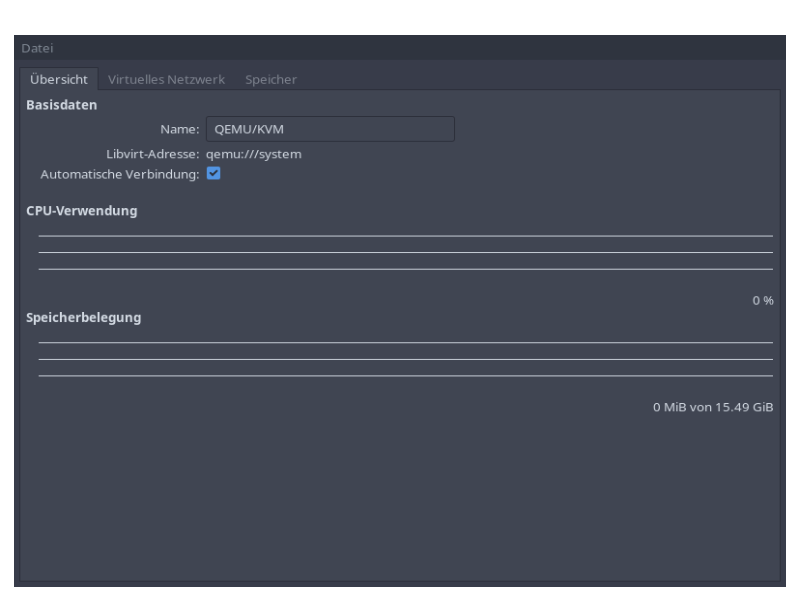
Task: Click the CPU-Verwendung section heading
Action: coord(81,211)
